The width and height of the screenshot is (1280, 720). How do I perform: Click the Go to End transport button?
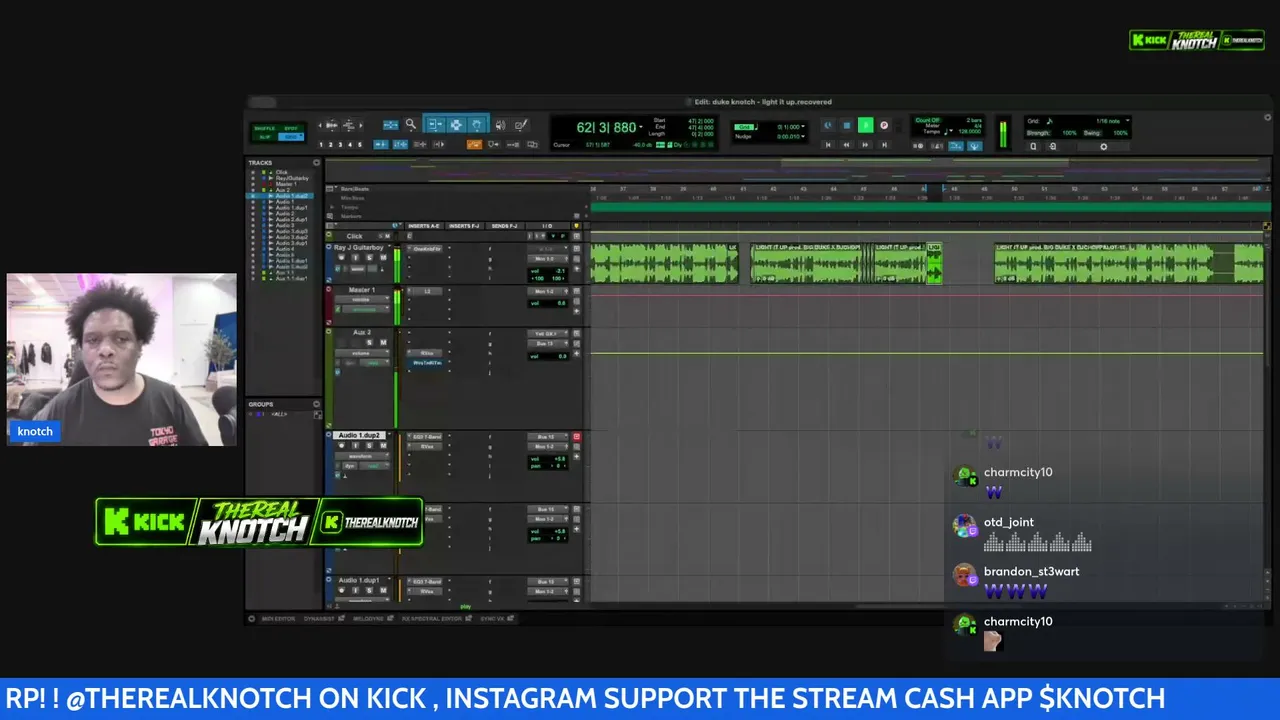click(x=884, y=145)
